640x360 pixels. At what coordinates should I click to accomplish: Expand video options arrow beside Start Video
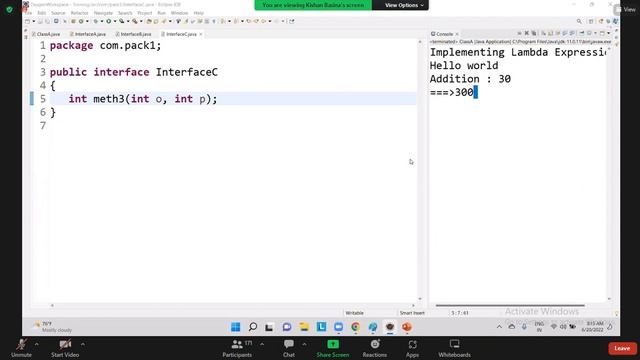click(83, 344)
